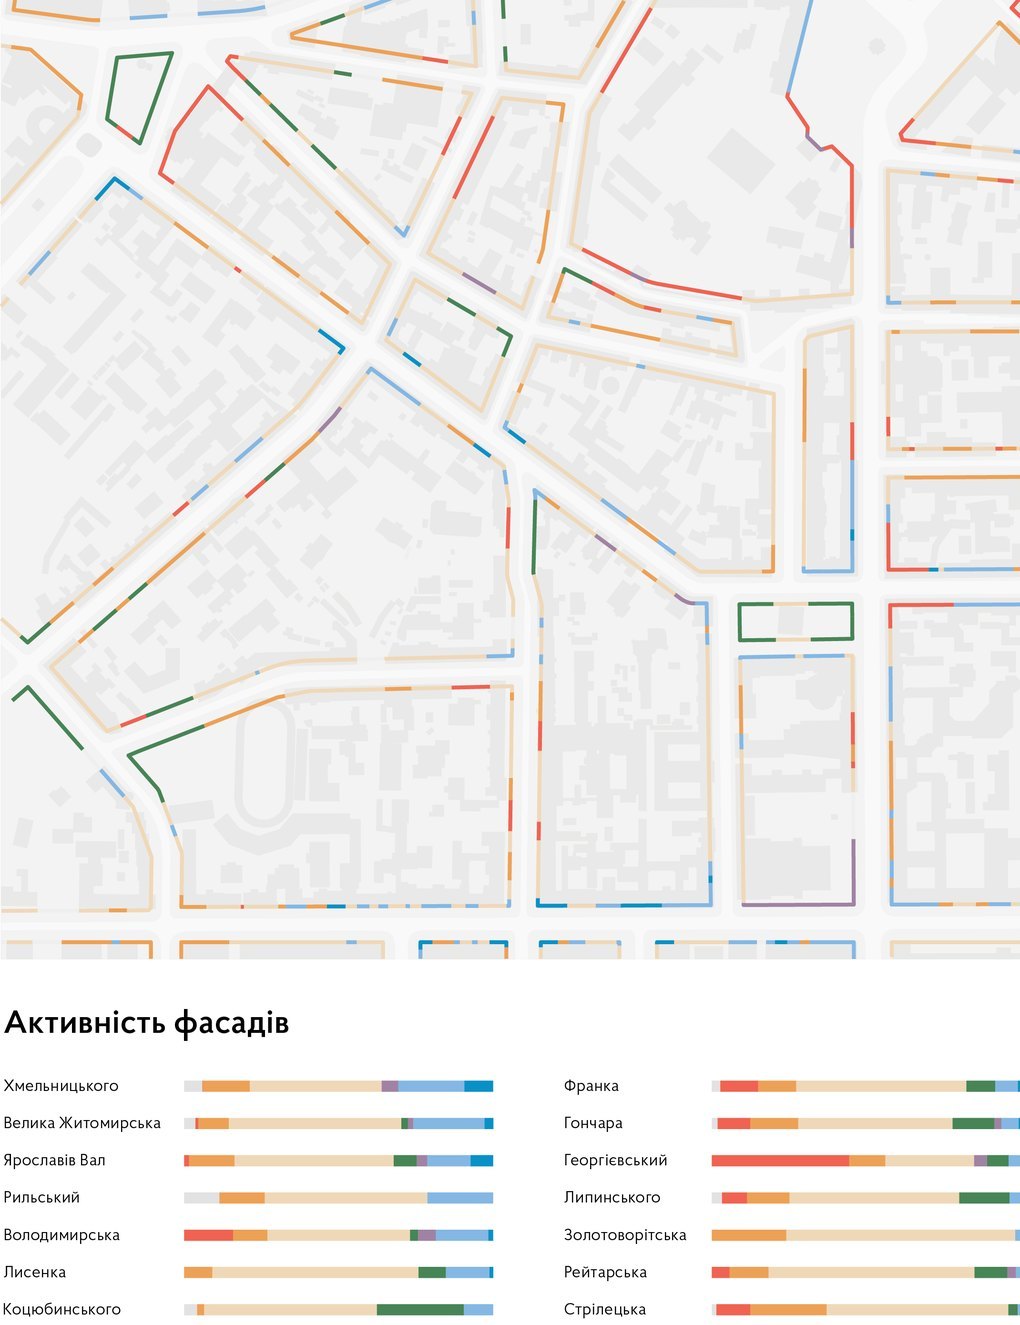The height and width of the screenshot is (1325, 1020).
Task: Select the Рейтарська activity bar
Action: pyautogui.click(x=866, y=1272)
